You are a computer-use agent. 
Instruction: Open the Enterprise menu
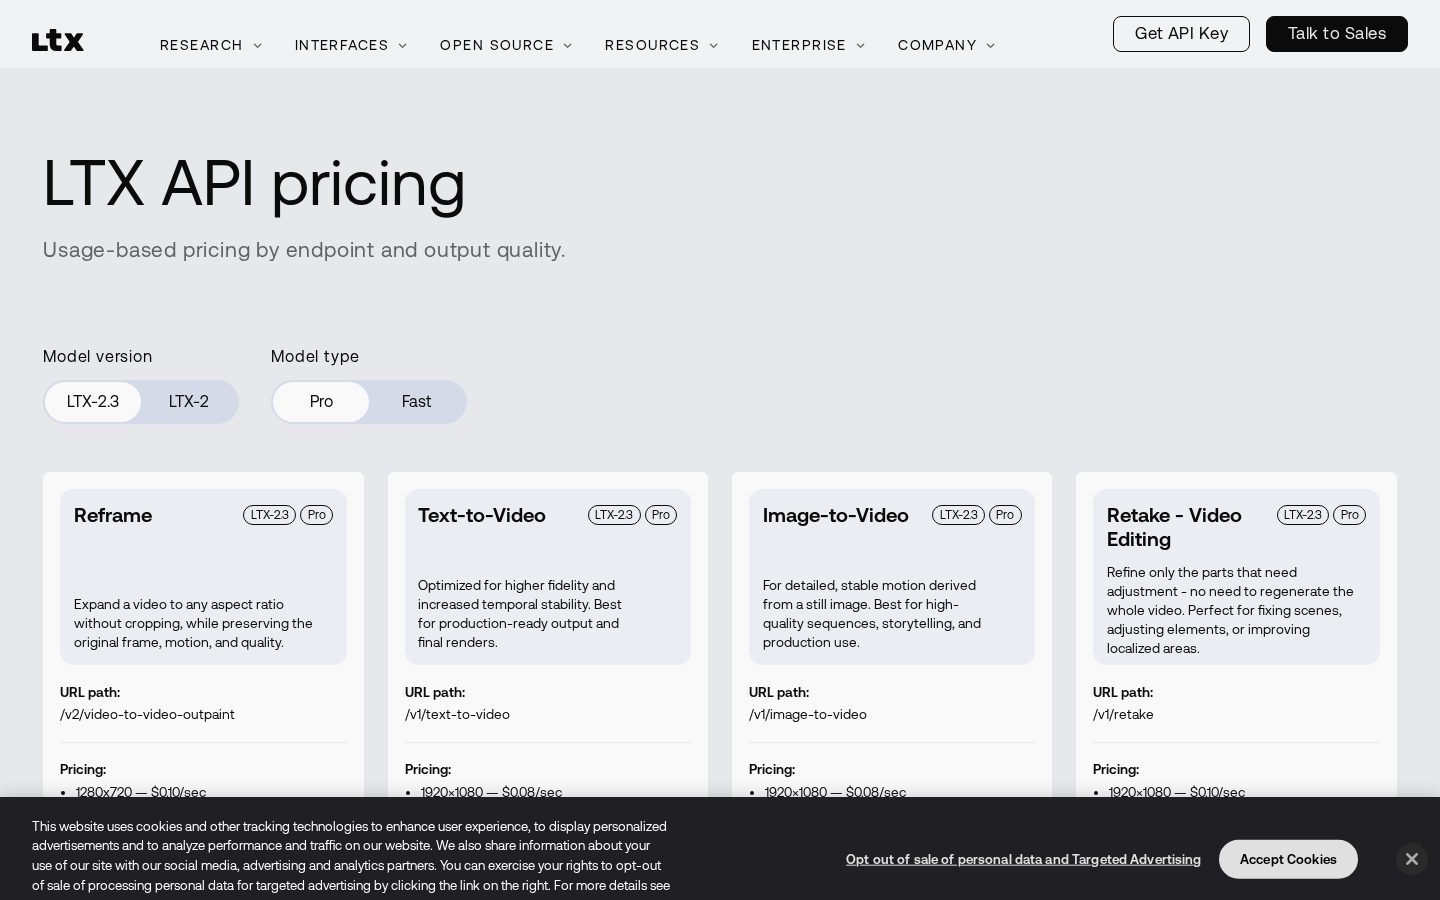click(808, 46)
